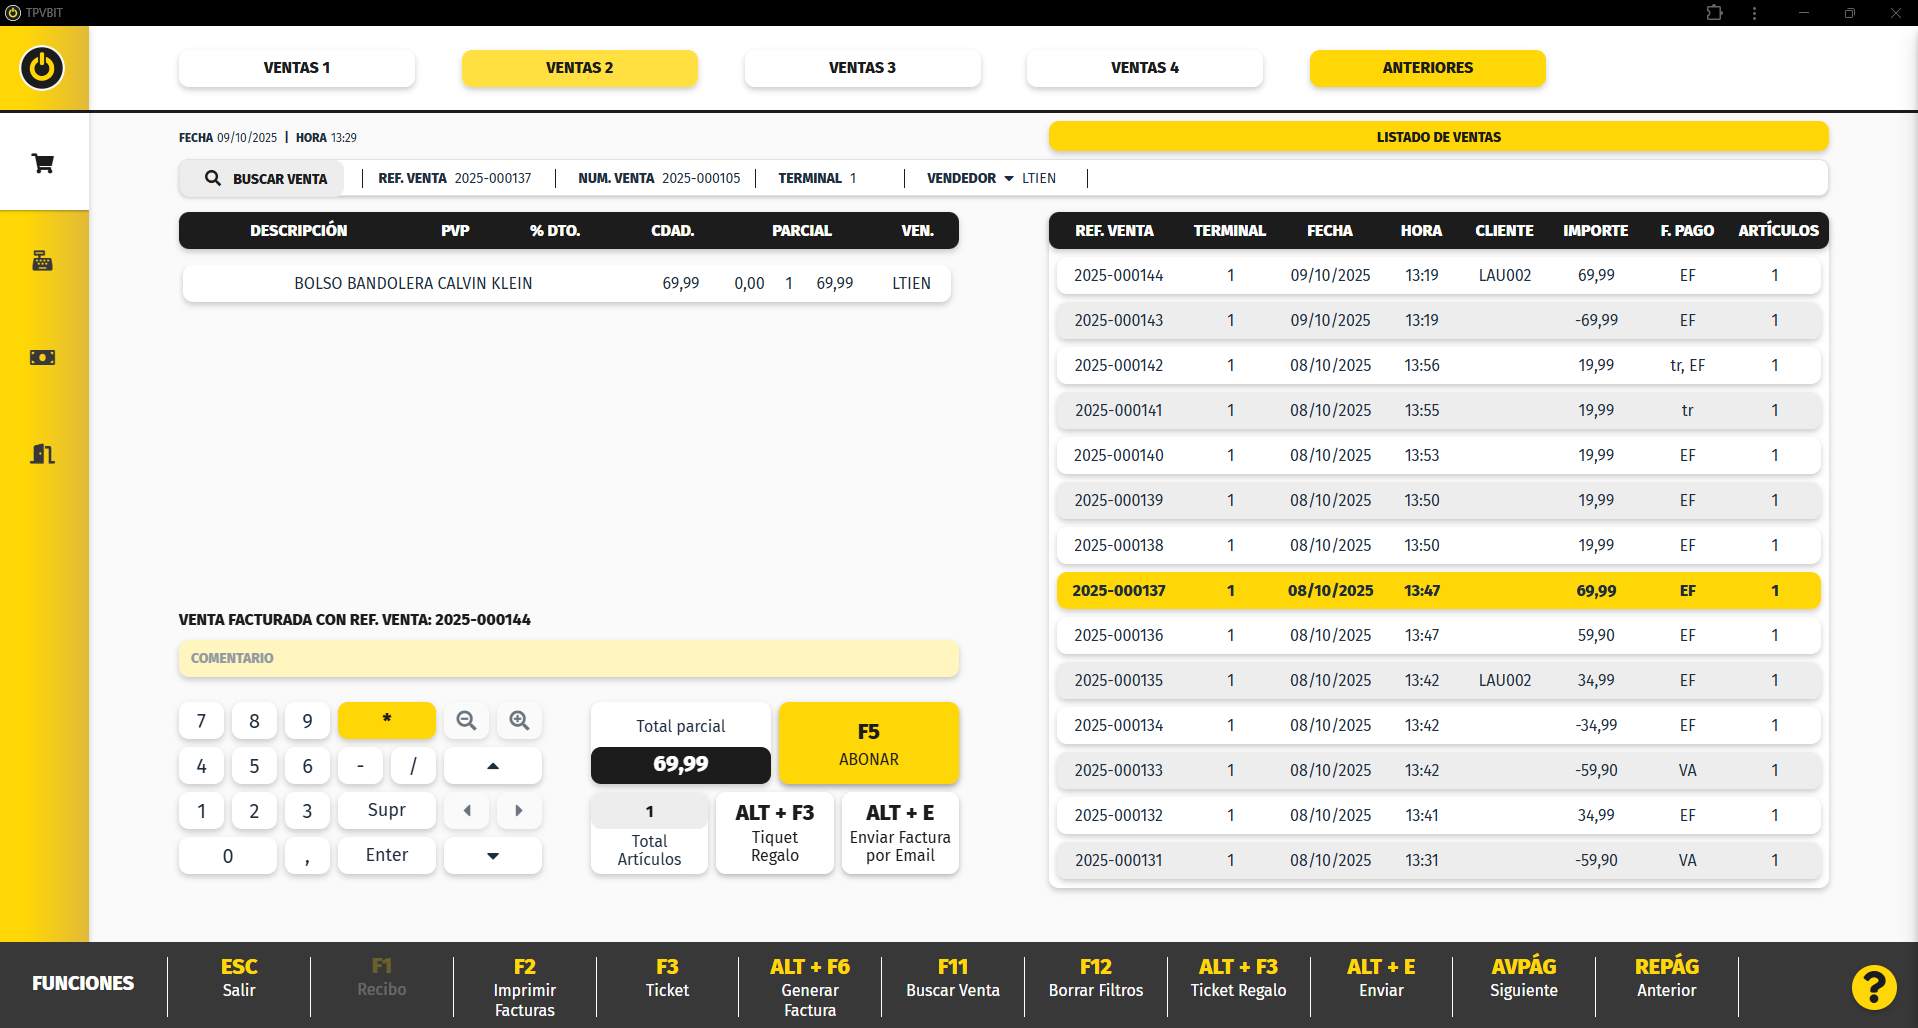Open help via the question mark icon
The image size is (1918, 1028).
click(x=1873, y=987)
